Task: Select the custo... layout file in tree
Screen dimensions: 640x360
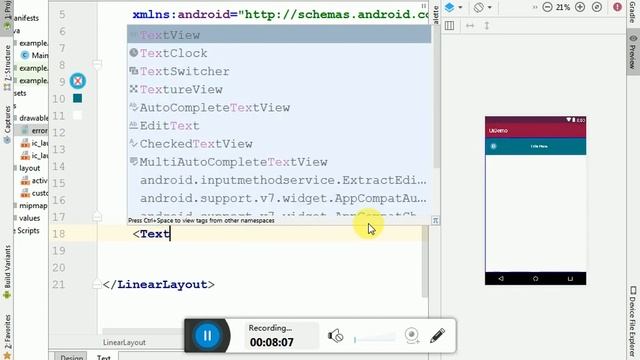Action: coord(34,193)
